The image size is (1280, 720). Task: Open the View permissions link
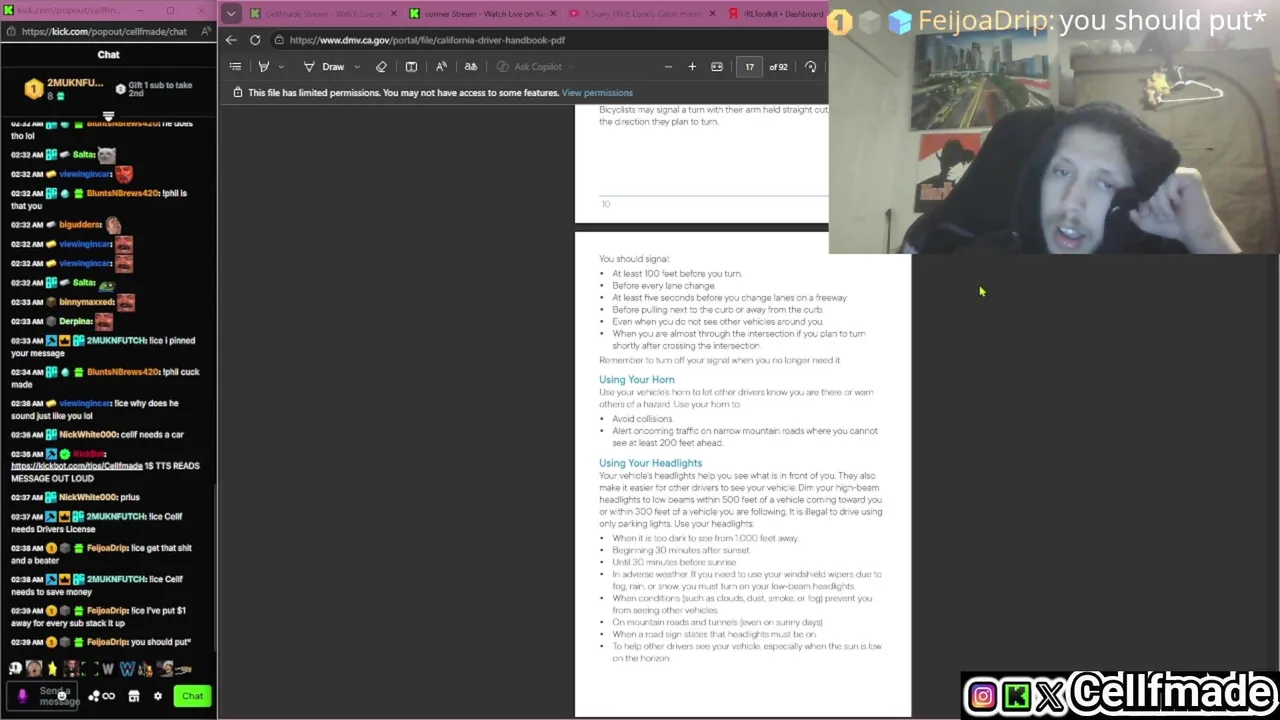pyautogui.click(x=597, y=93)
